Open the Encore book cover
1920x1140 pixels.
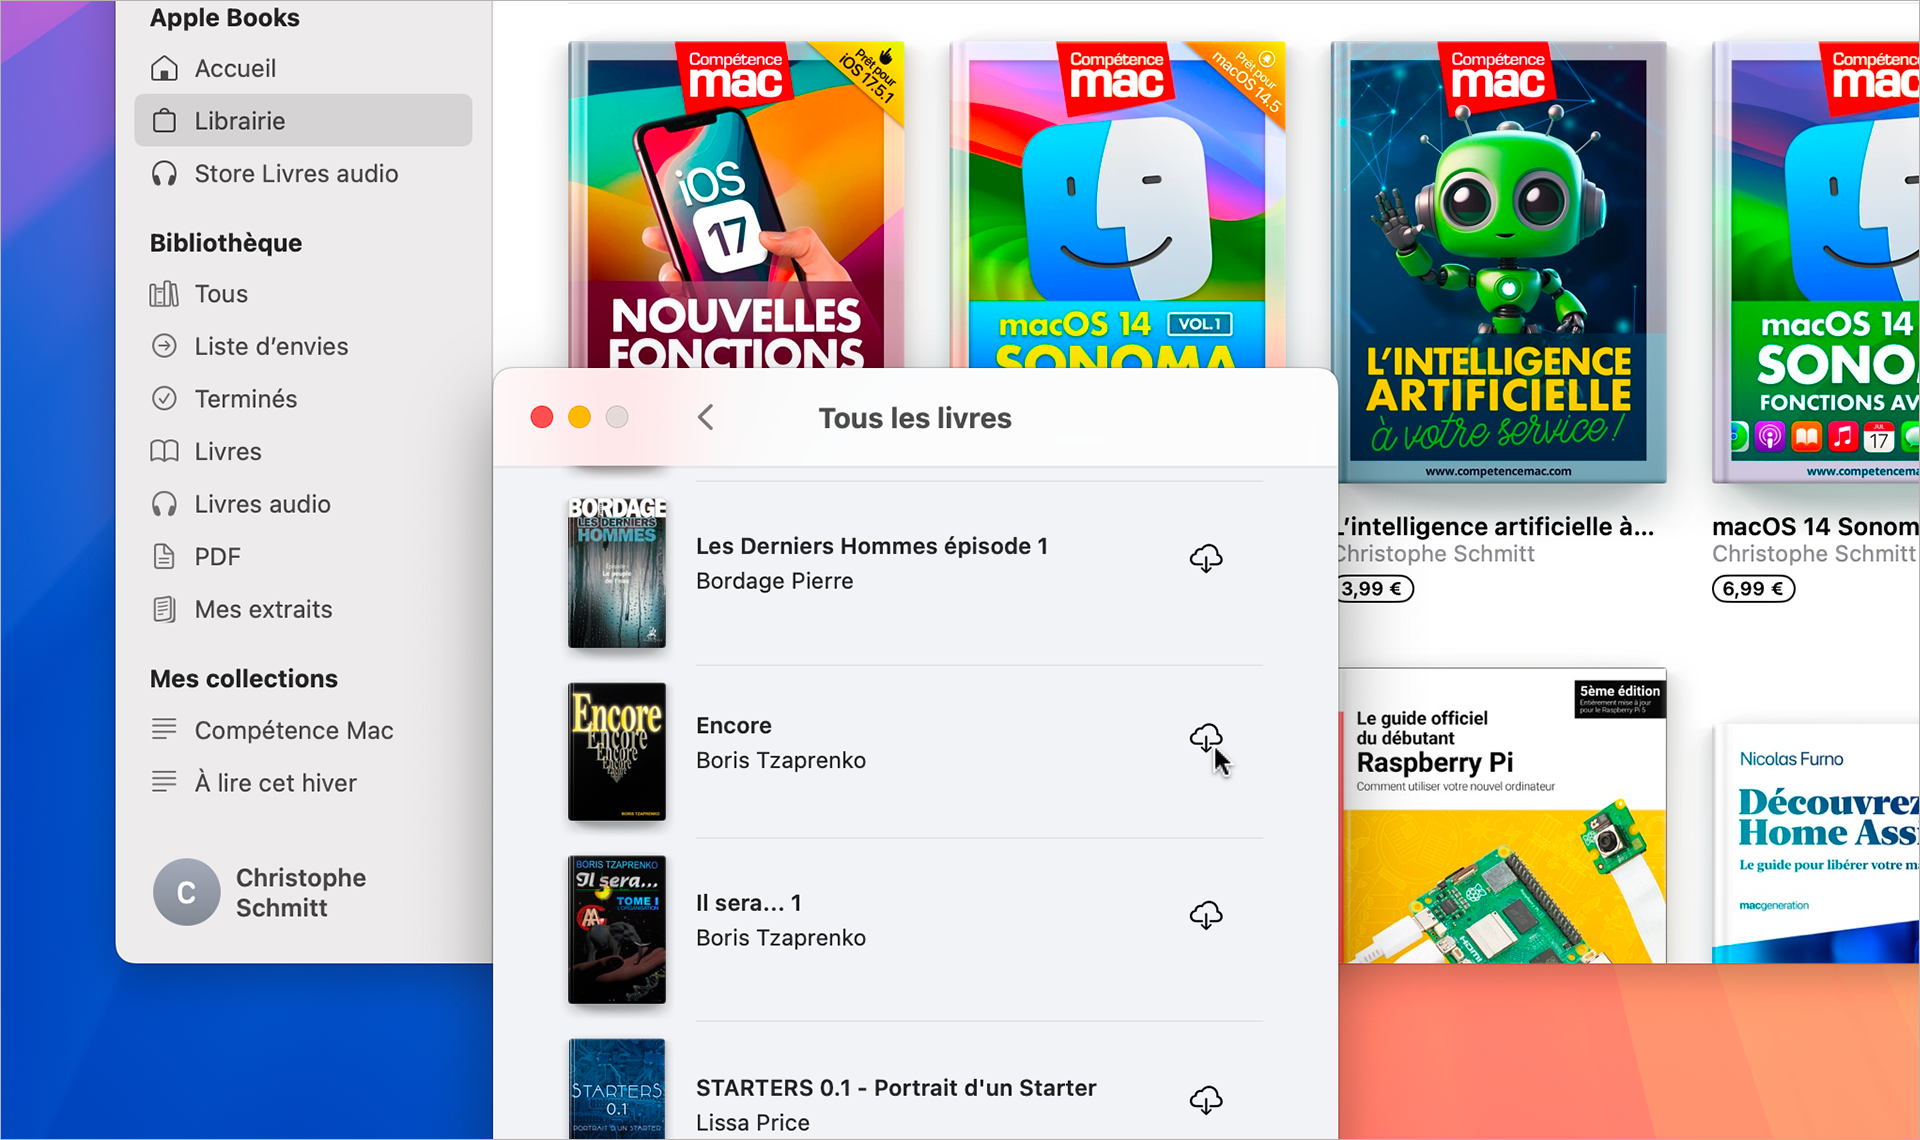[617, 752]
